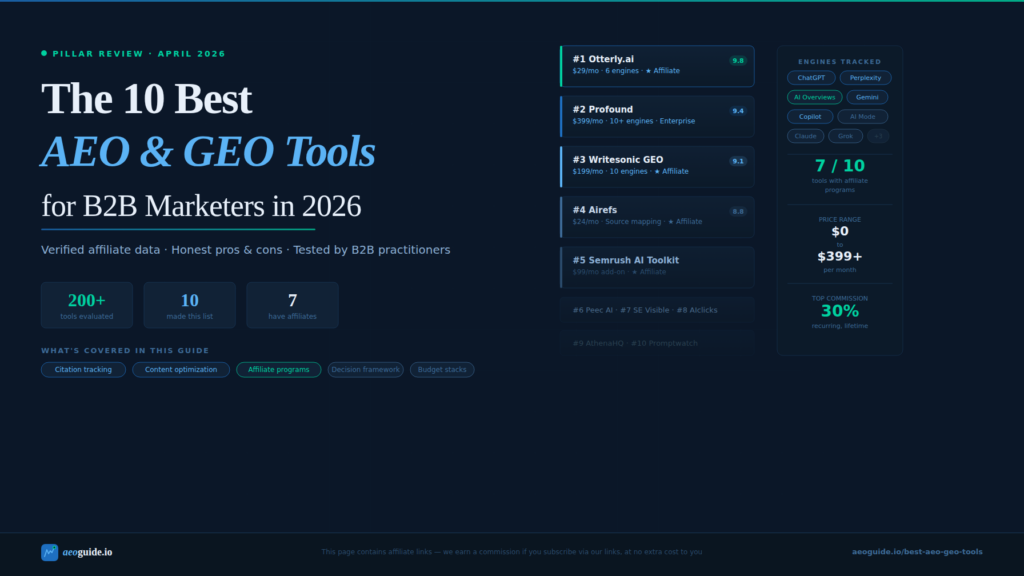Viewport: 1024px width, 576px height.
Task: Open the aeoguide.io/best-aeo-geo-tools footer link
Action: 916,551
